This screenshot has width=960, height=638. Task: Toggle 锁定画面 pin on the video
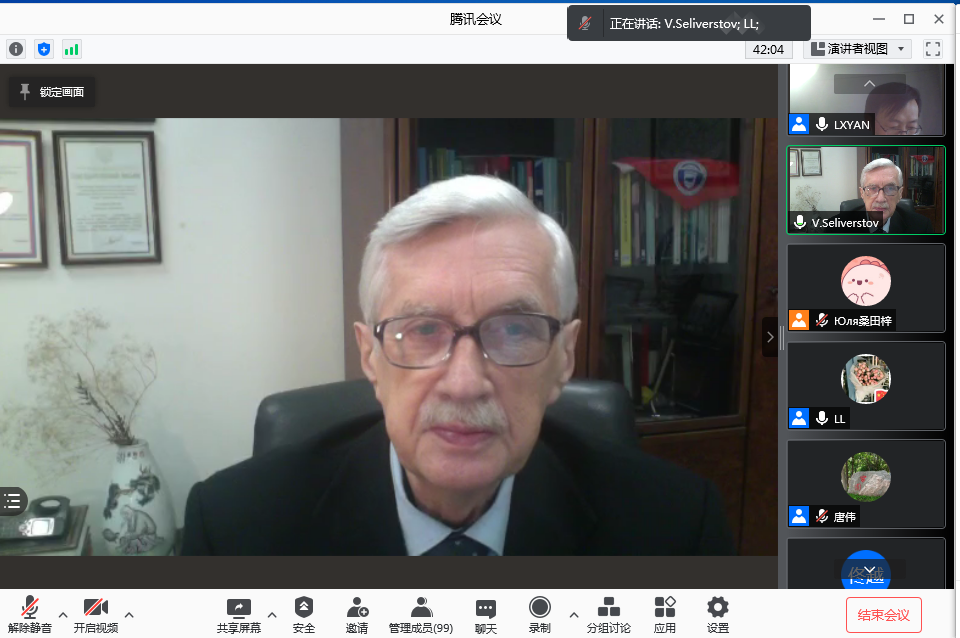point(52,92)
